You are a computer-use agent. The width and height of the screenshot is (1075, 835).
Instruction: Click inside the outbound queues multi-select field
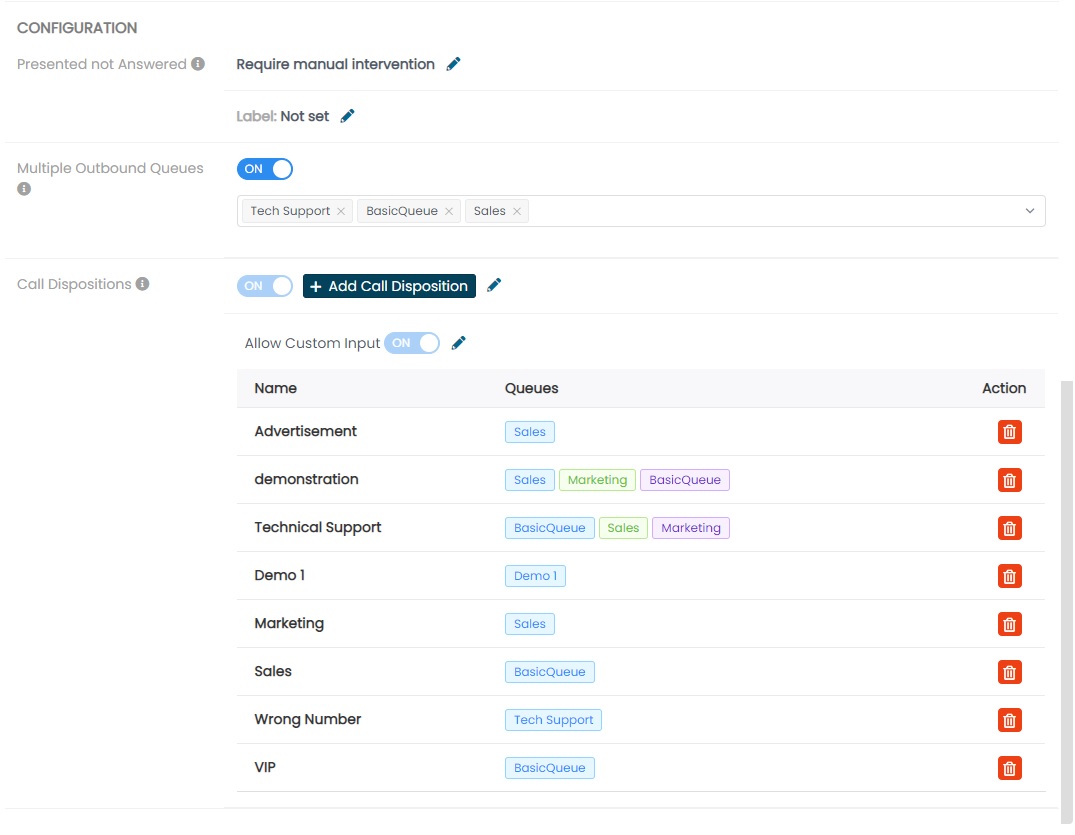(641, 210)
